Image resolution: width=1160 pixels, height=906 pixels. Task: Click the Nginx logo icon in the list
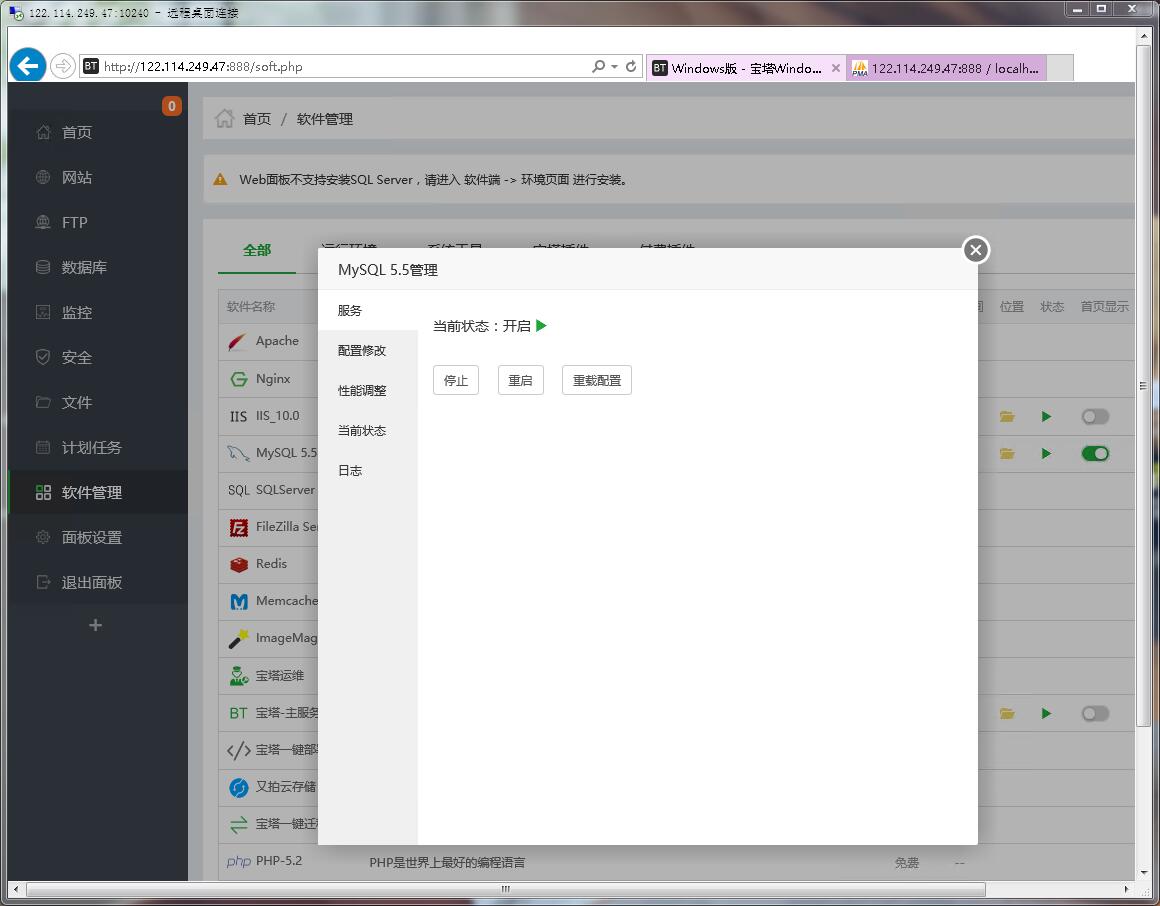(x=238, y=379)
